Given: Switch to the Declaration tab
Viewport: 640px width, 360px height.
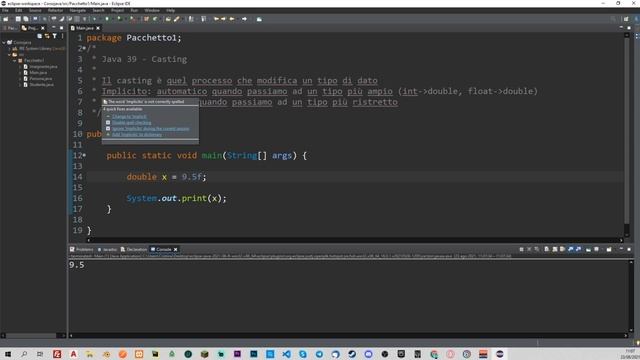Looking at the screenshot, I should (133, 249).
